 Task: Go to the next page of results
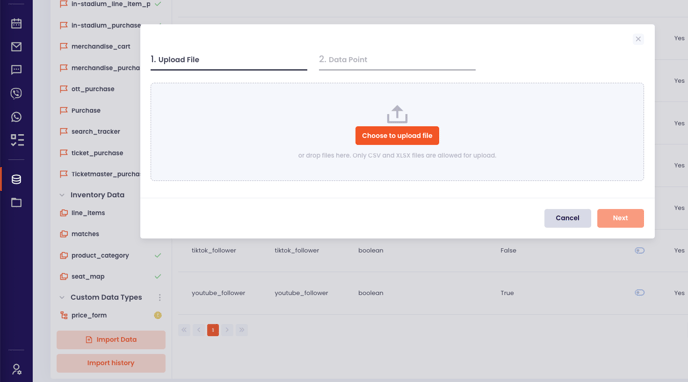pyautogui.click(x=227, y=330)
